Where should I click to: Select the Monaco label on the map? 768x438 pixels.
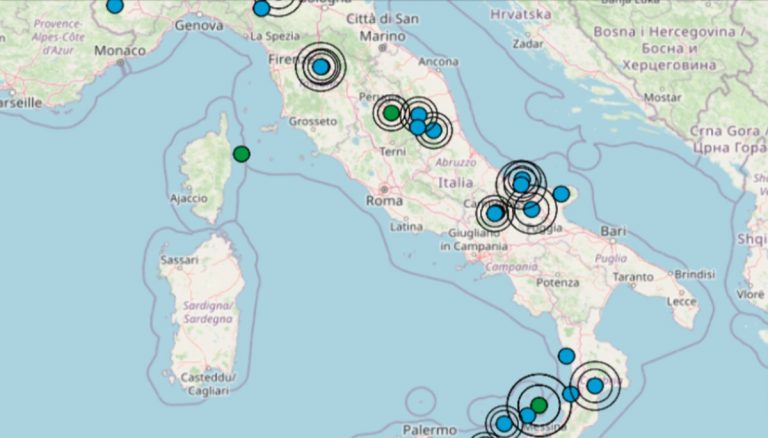coord(118,49)
